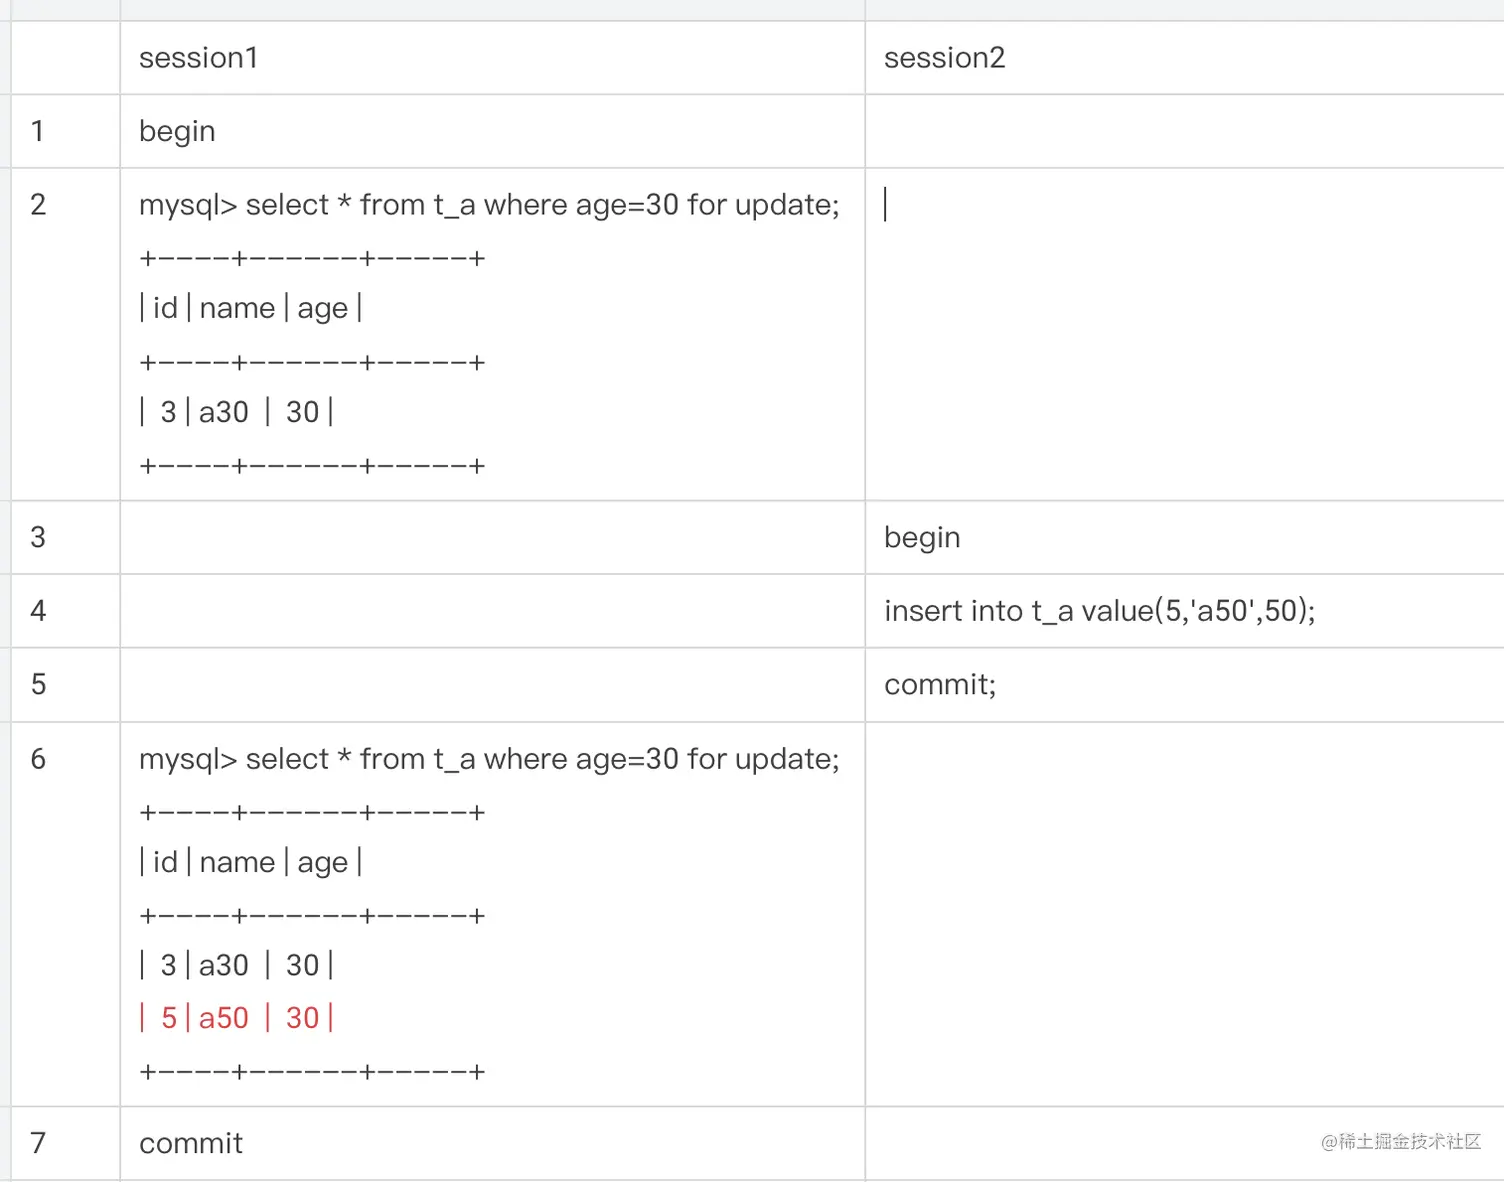Click row number 7 cell

coord(65,1143)
